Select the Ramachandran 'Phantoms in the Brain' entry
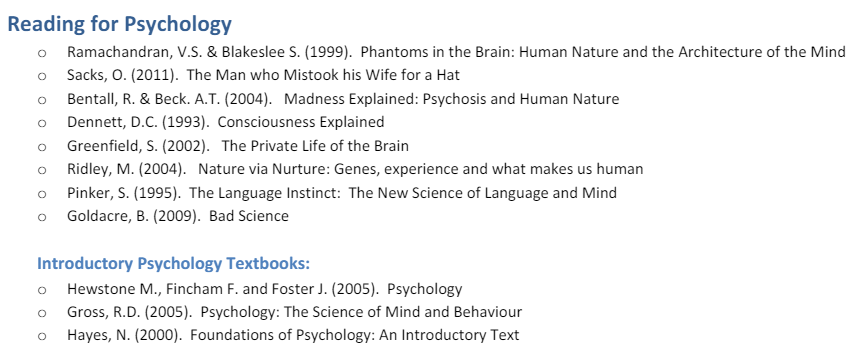The width and height of the screenshot is (852, 361). 456,52
